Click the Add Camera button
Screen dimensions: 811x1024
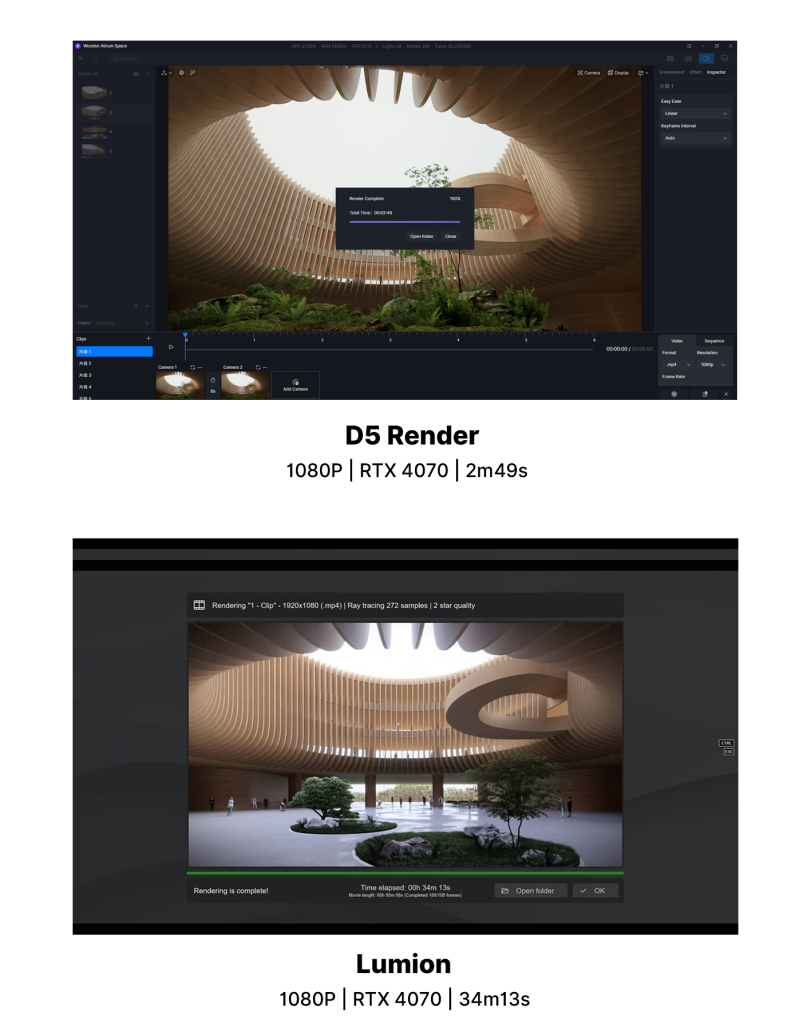tap(295, 385)
